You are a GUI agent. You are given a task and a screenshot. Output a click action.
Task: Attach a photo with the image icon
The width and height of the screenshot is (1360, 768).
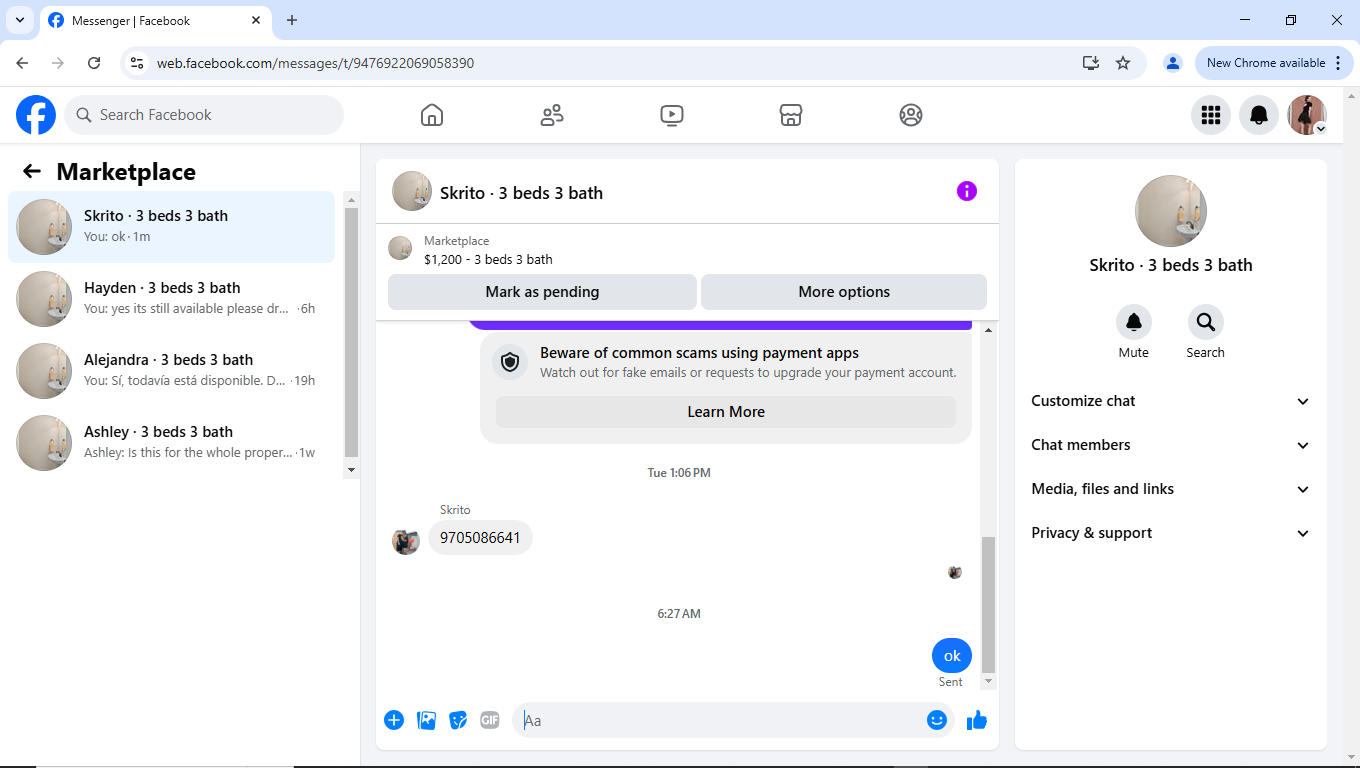[x=427, y=720]
